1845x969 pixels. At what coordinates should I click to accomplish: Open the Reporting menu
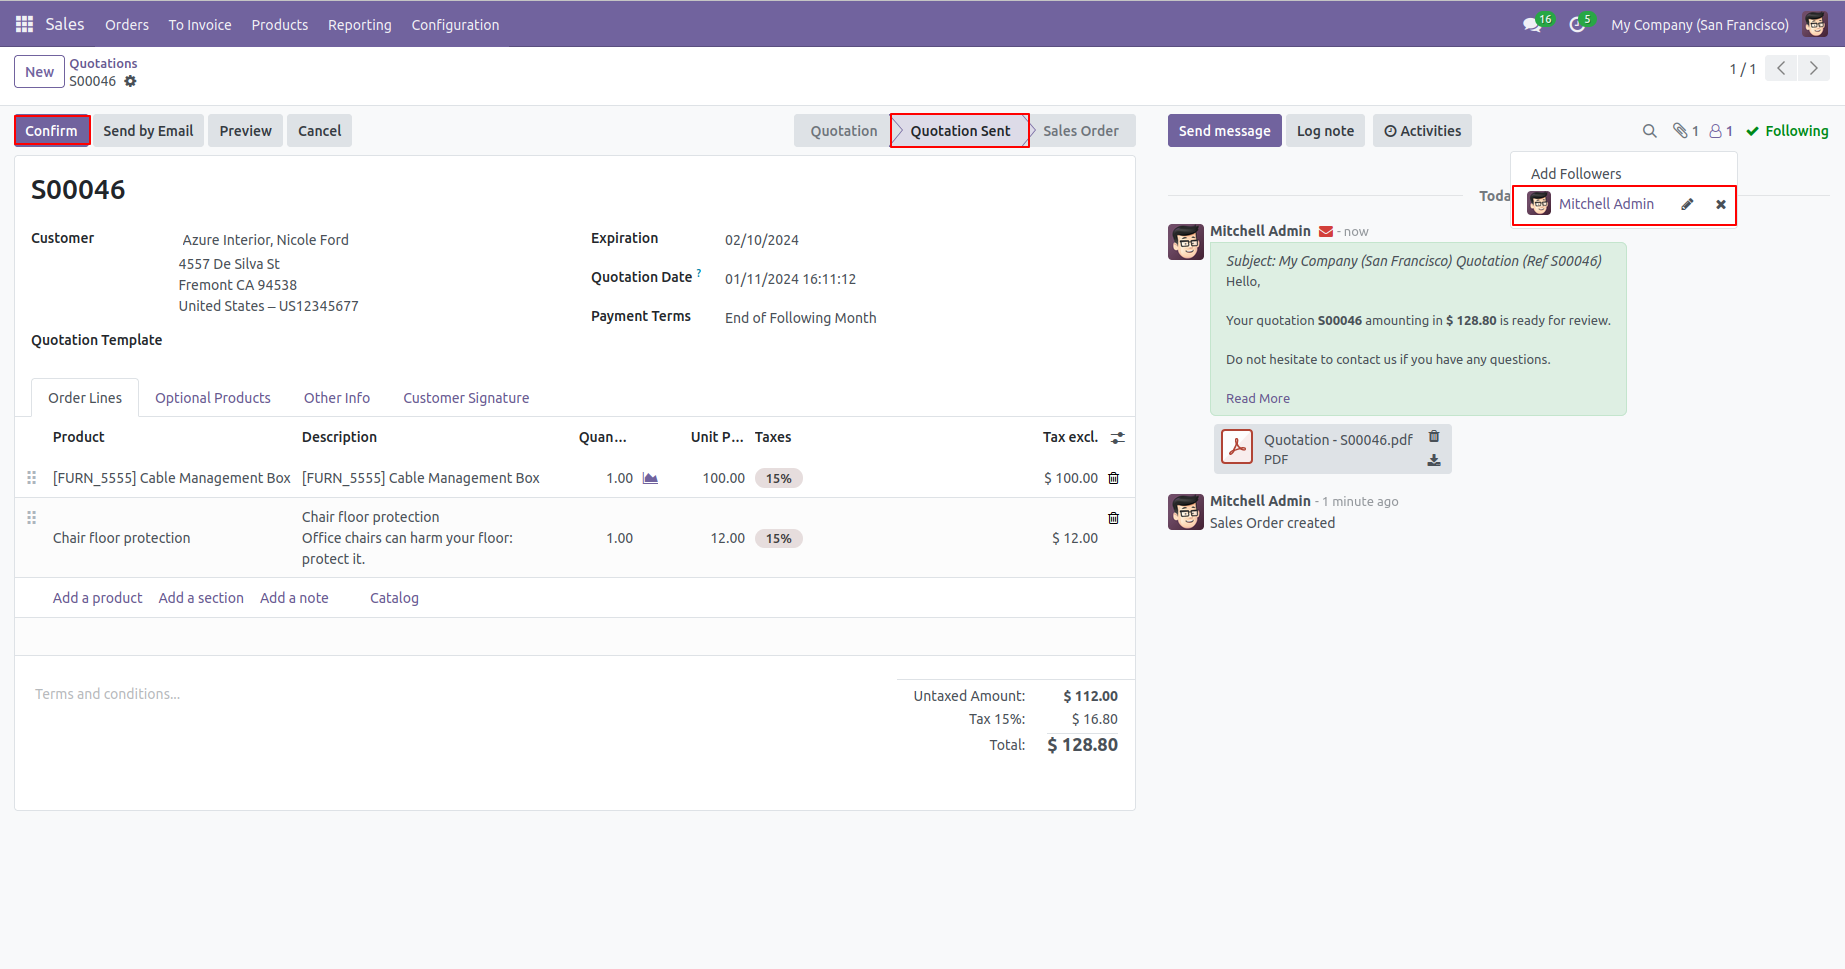359,25
